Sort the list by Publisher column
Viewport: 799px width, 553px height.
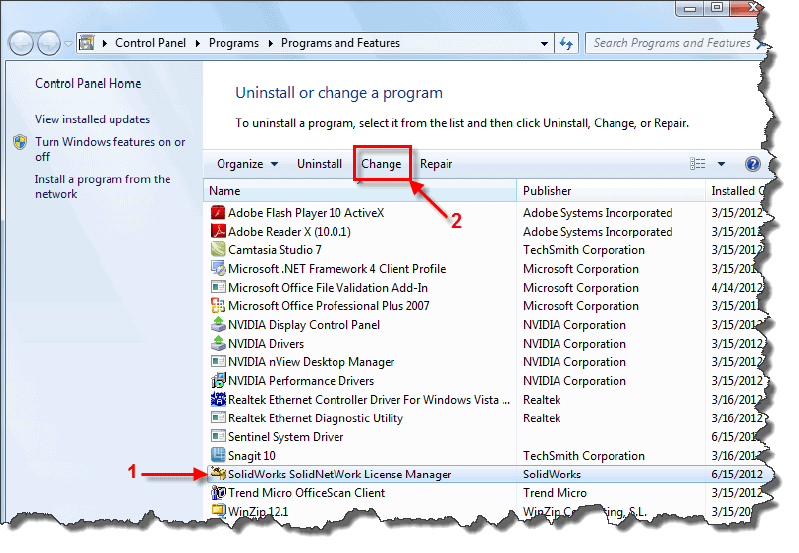tap(547, 190)
